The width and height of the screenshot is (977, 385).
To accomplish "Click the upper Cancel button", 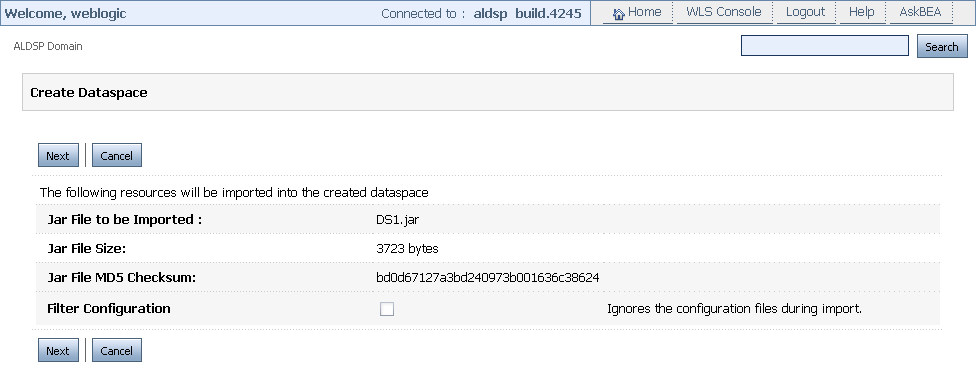I will (x=117, y=156).
